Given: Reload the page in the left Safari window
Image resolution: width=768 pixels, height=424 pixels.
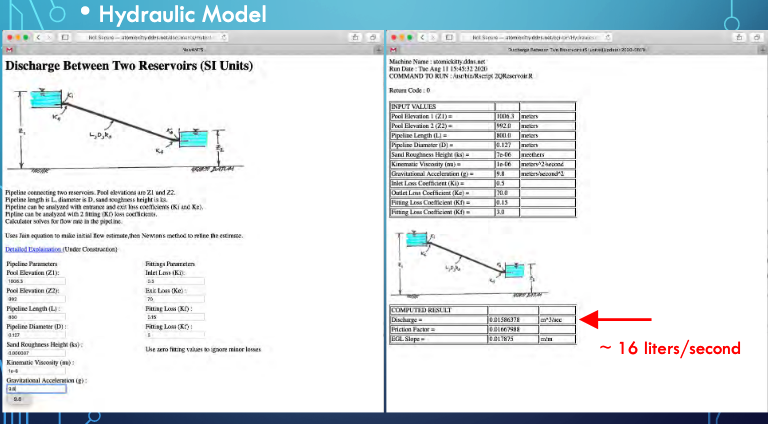Looking at the screenshot, I should point(224,37).
